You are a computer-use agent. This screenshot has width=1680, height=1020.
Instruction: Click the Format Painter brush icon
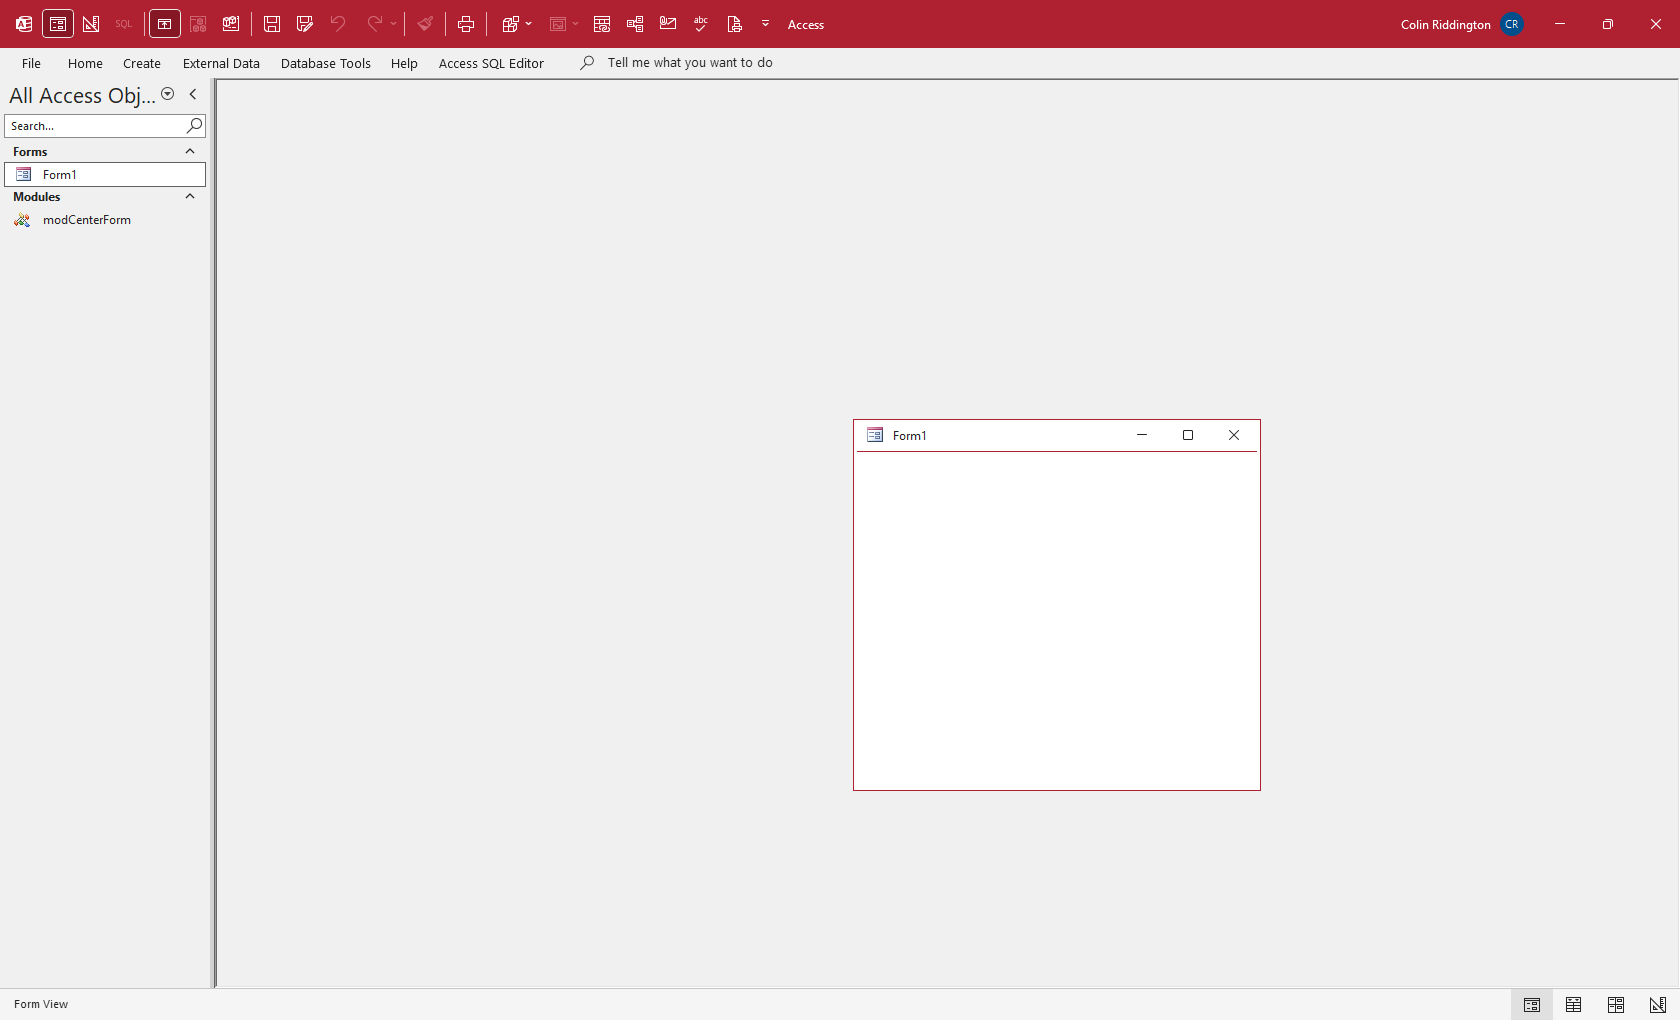tap(426, 24)
